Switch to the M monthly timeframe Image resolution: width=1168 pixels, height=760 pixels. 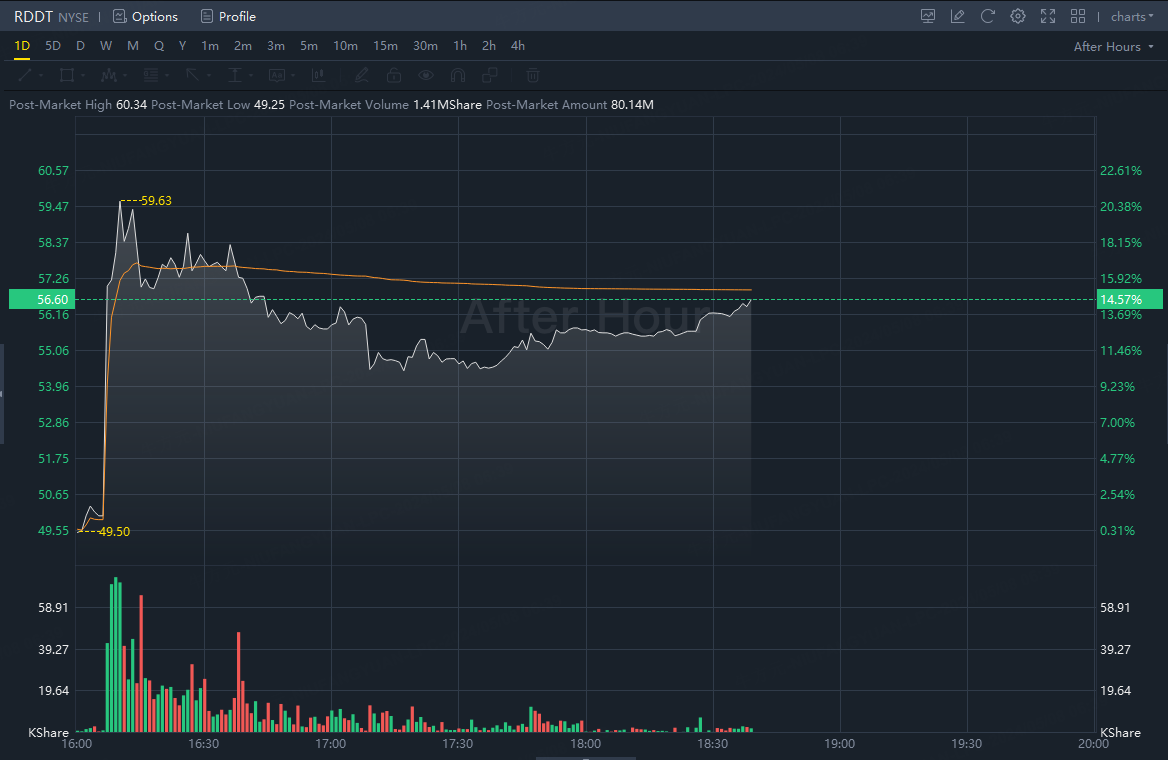(x=133, y=46)
